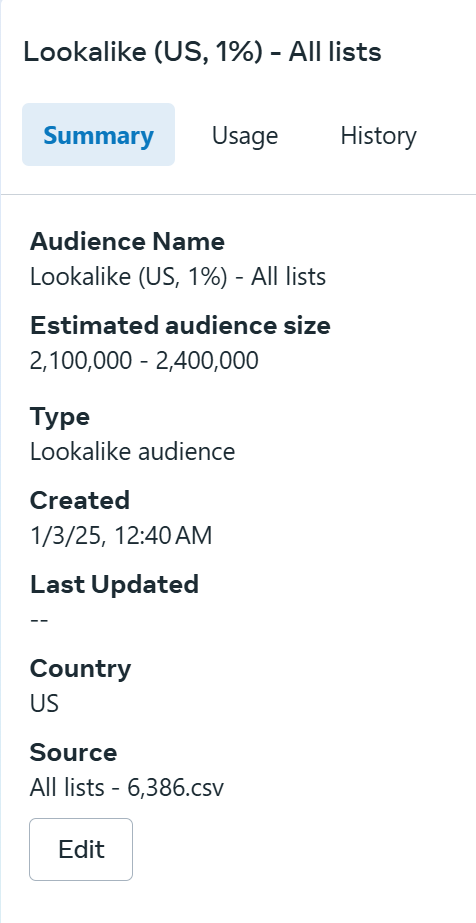476x923 pixels.
Task: Select the created date 1/3/25, 12:40 AM
Action: click(121, 536)
